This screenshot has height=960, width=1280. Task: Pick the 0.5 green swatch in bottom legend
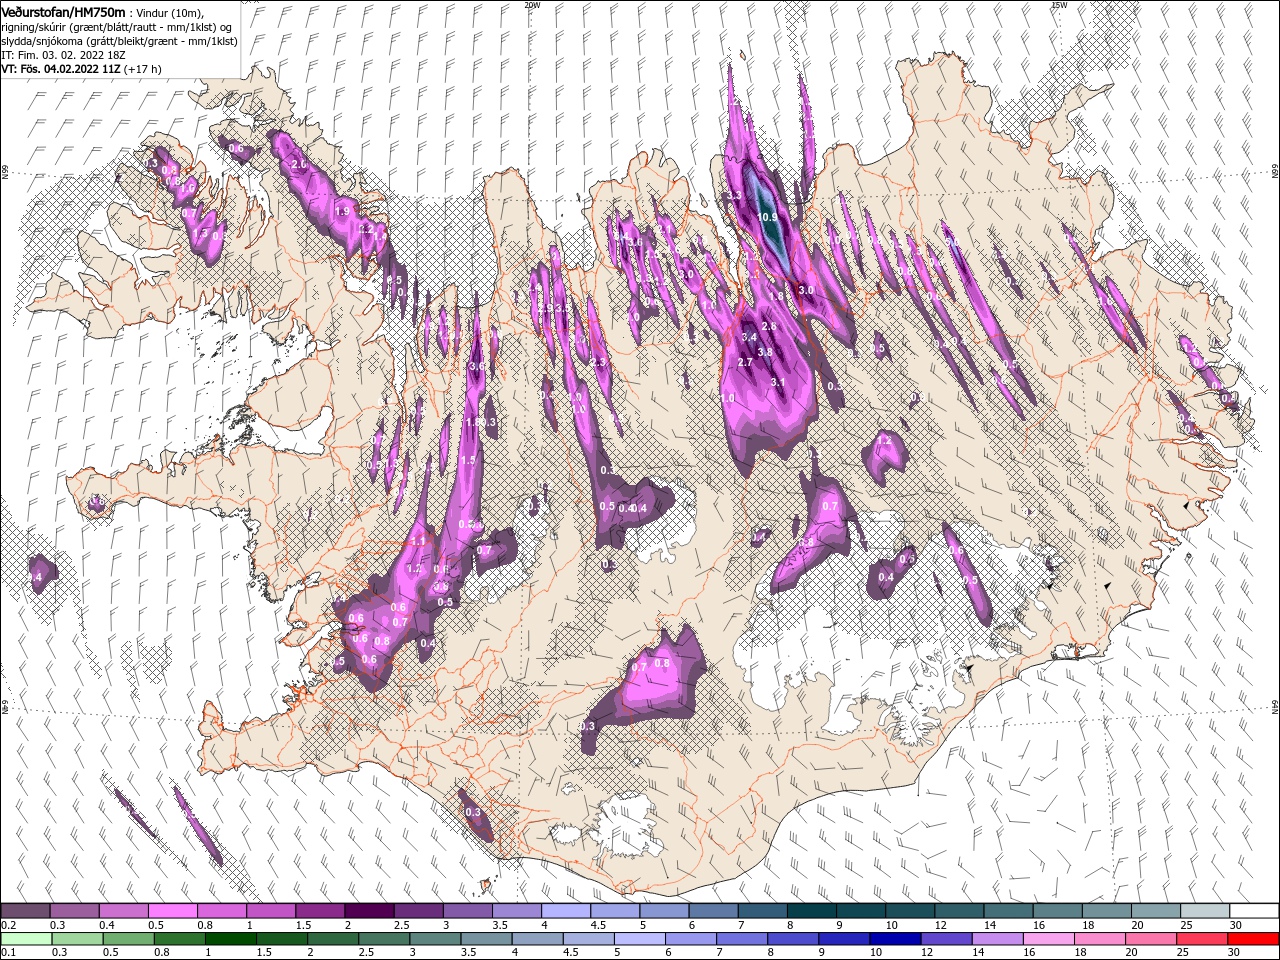[x=129, y=938]
